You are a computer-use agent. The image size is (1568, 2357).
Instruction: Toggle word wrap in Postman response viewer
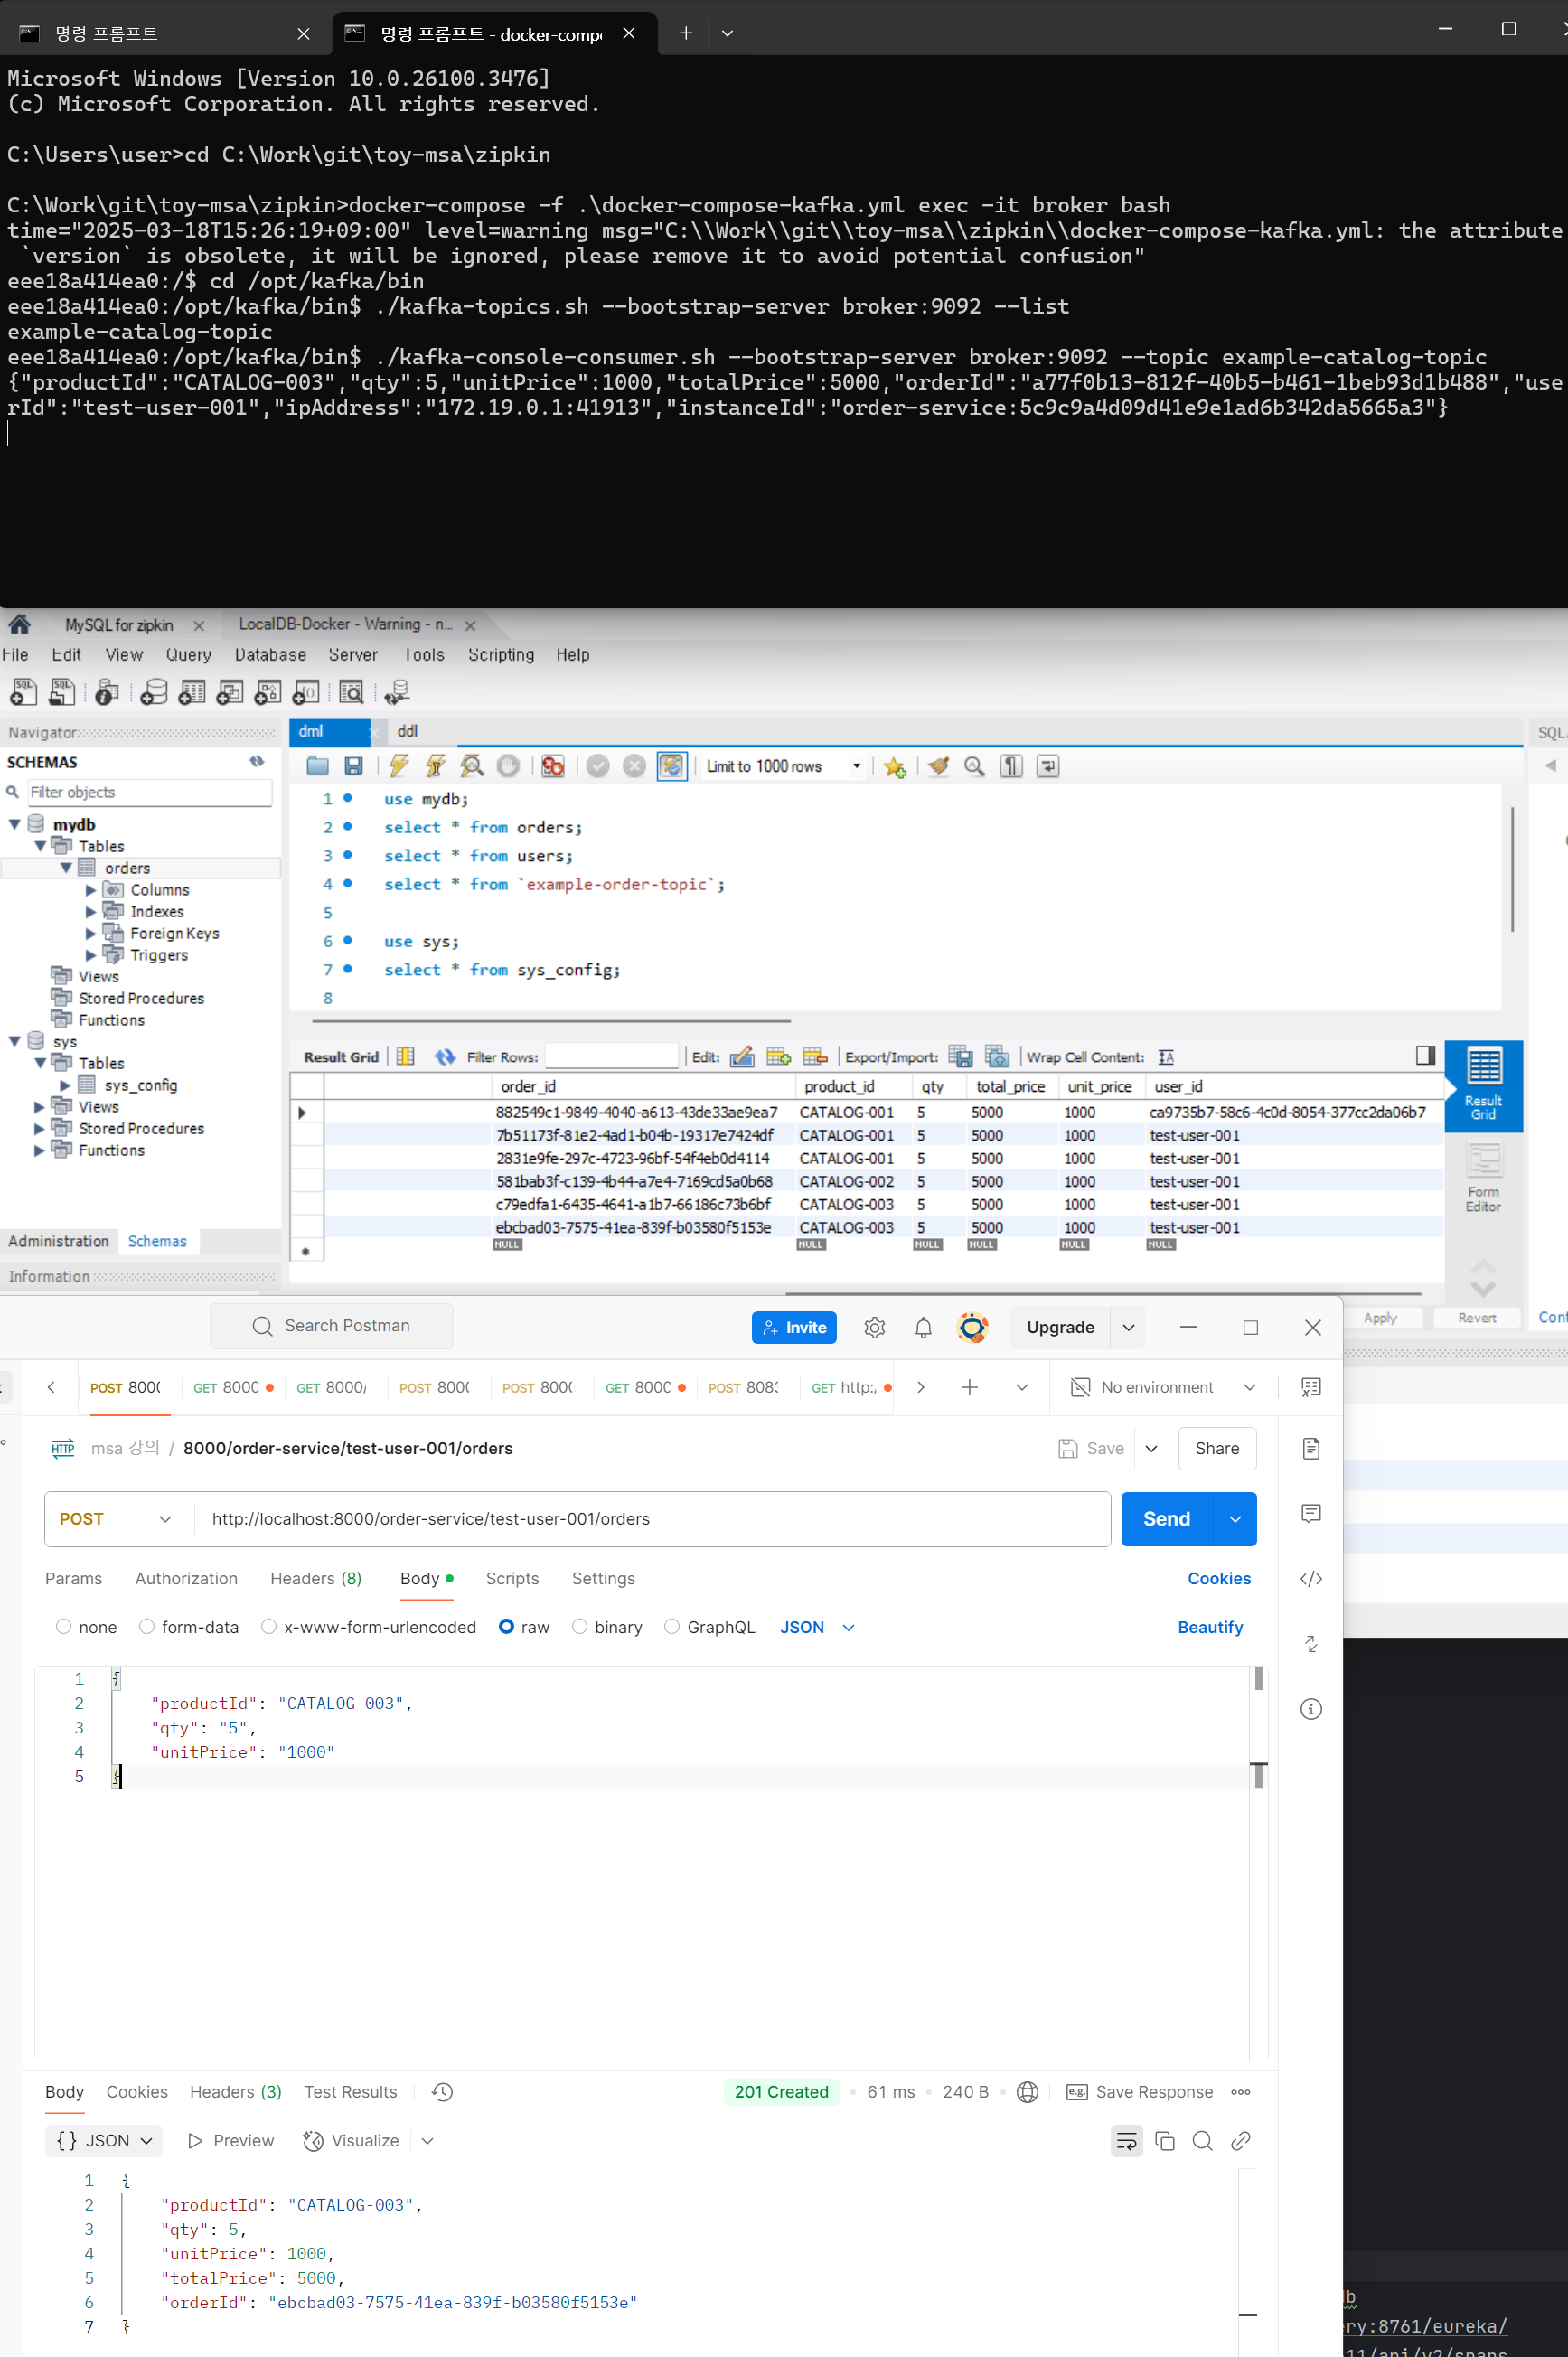point(1126,2140)
